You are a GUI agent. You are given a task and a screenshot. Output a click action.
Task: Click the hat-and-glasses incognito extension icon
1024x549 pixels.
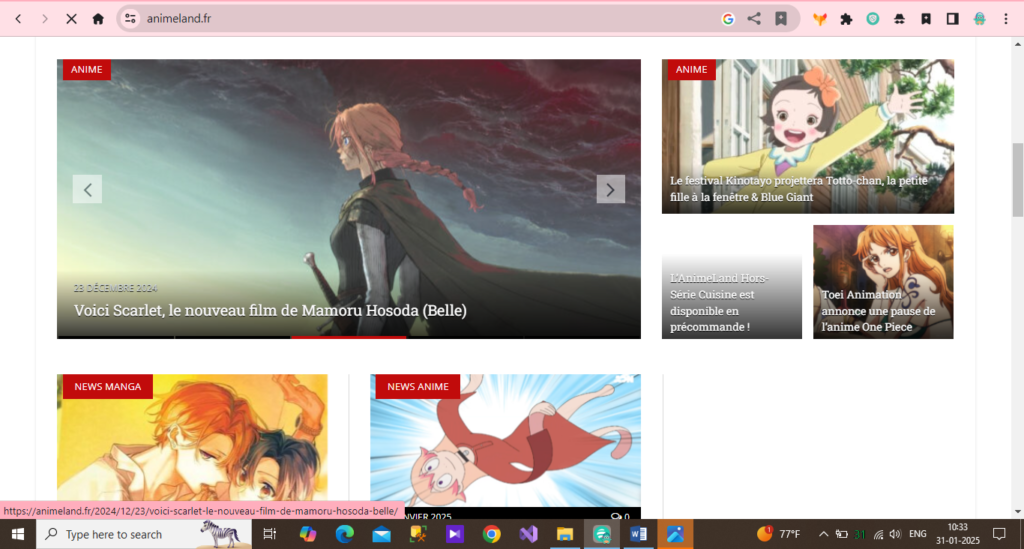(899, 19)
